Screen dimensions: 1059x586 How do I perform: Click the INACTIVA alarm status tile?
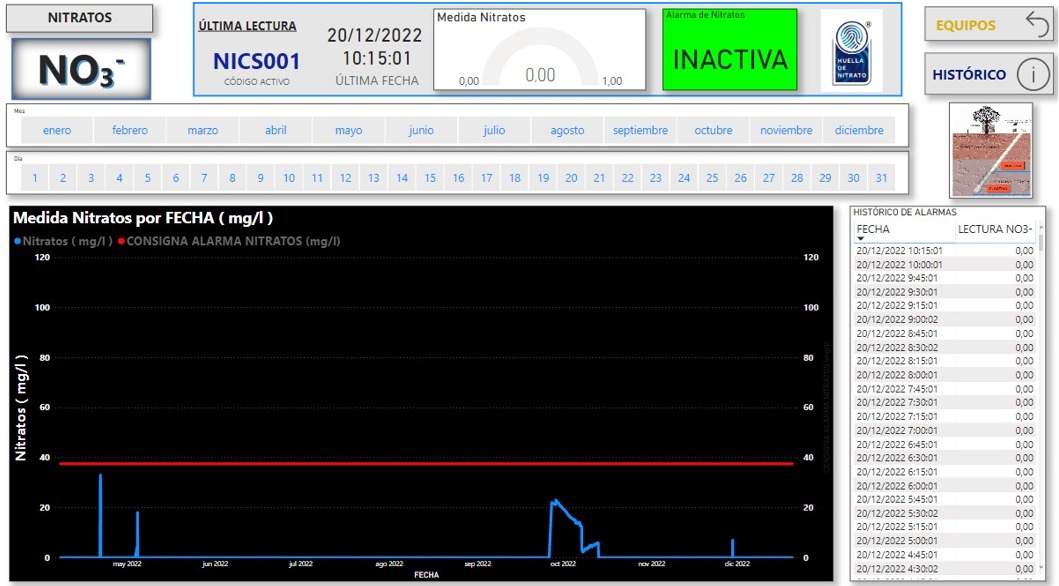coord(729,50)
